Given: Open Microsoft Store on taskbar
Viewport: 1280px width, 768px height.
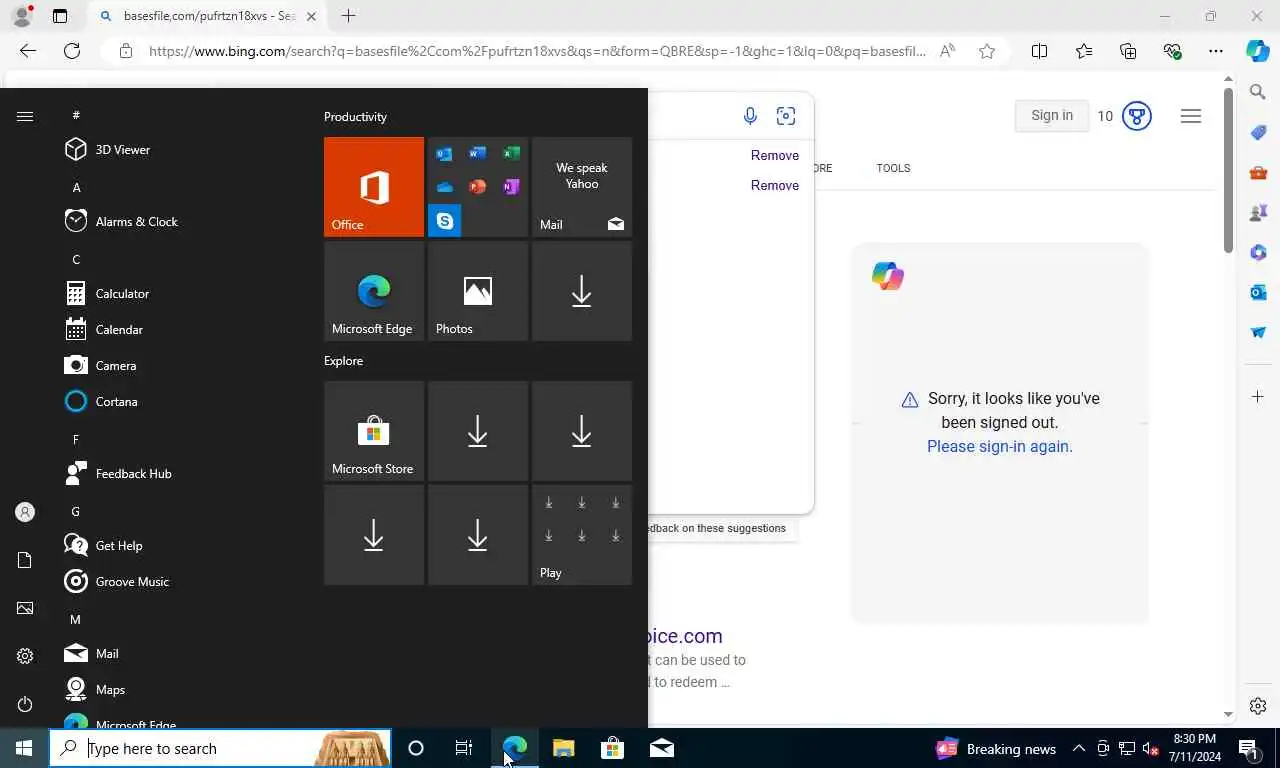Looking at the screenshot, I should click(612, 748).
